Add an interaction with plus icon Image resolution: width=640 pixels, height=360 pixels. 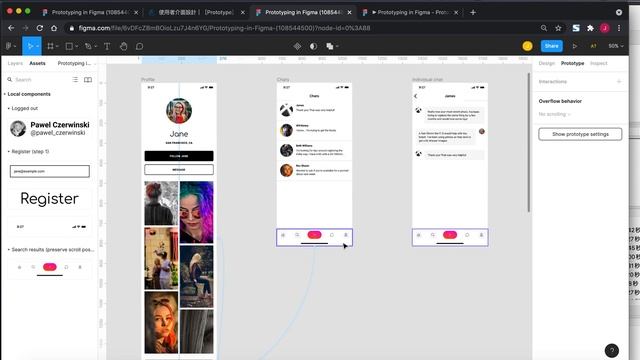(619, 82)
